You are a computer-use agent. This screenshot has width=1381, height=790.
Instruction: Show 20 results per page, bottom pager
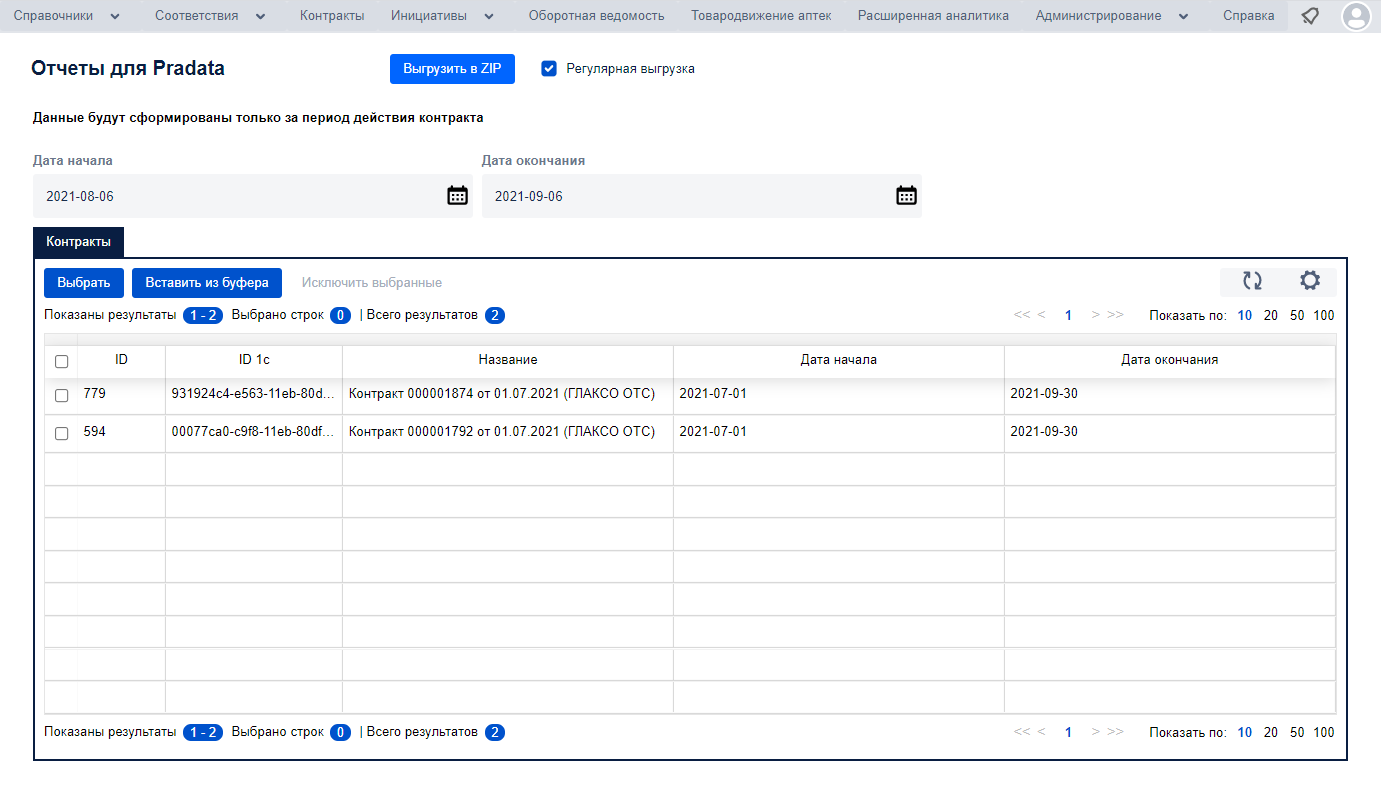(1271, 733)
